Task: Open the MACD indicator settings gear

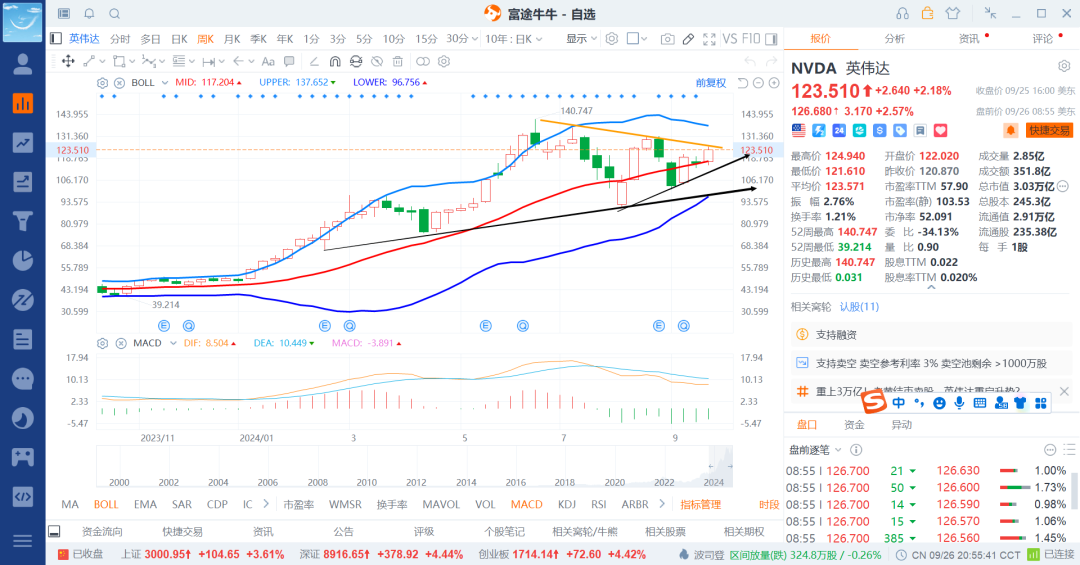Action: click(x=103, y=343)
